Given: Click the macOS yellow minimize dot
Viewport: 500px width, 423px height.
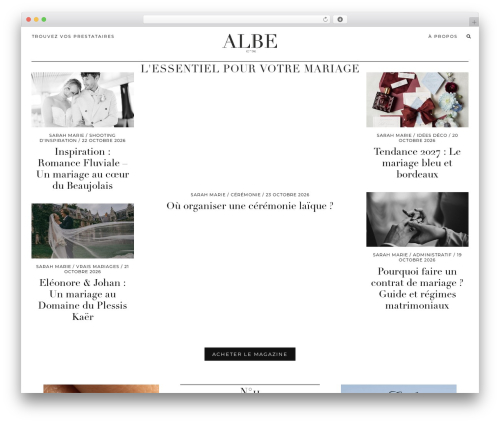Looking at the screenshot, I should click(x=36, y=20).
